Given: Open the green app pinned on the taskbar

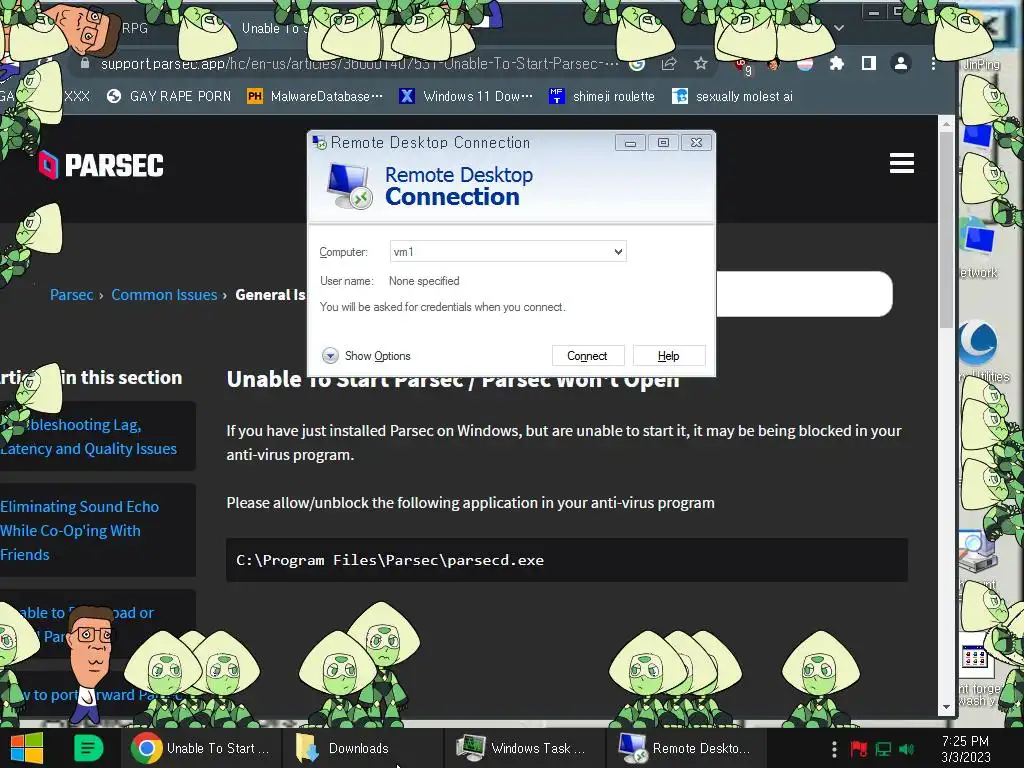Looking at the screenshot, I should pos(88,748).
